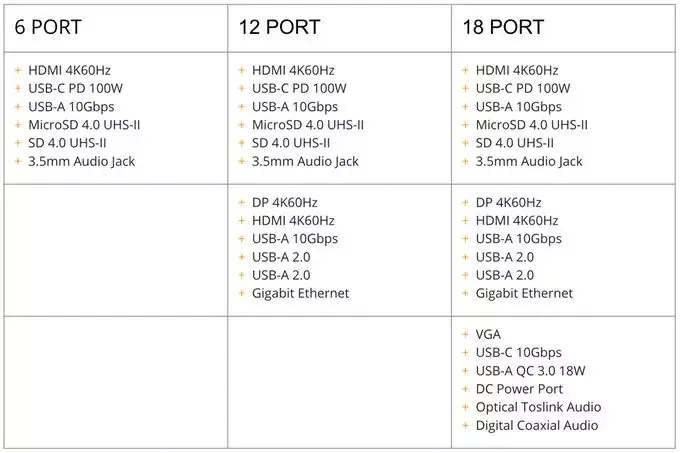Click plus bullet by DP 4K60Hz in 18 PORT column
680x453 pixels.
[466, 203]
